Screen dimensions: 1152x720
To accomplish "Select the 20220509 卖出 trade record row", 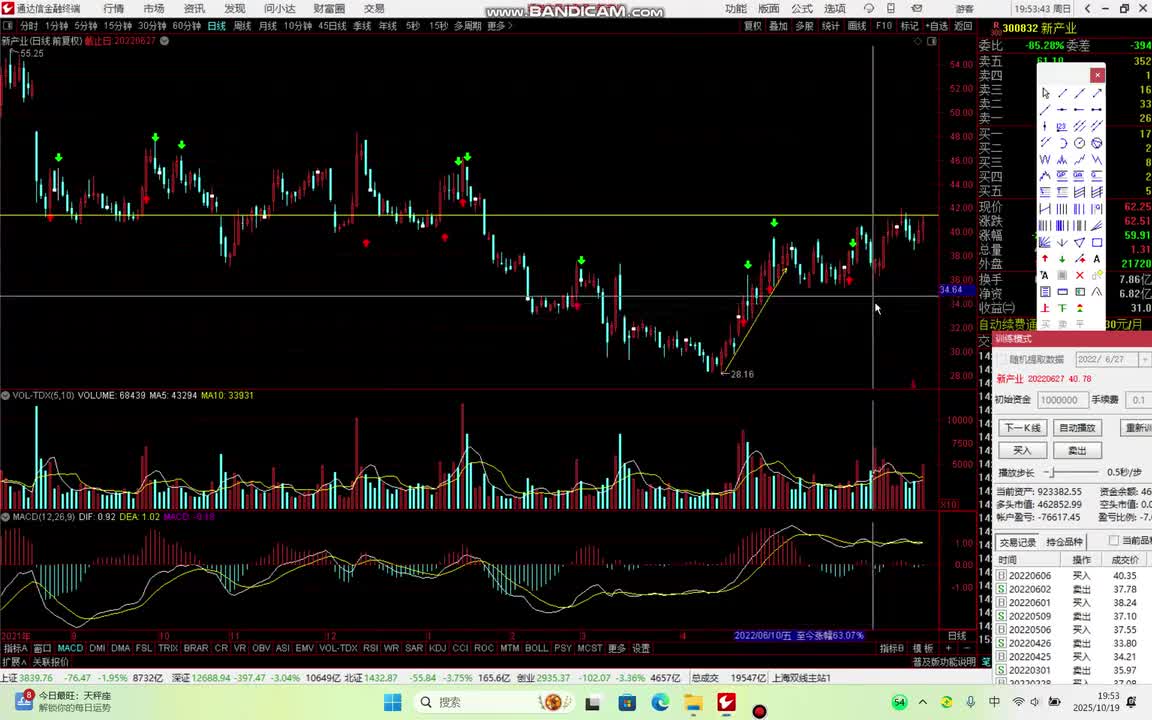I will 1073,616.
